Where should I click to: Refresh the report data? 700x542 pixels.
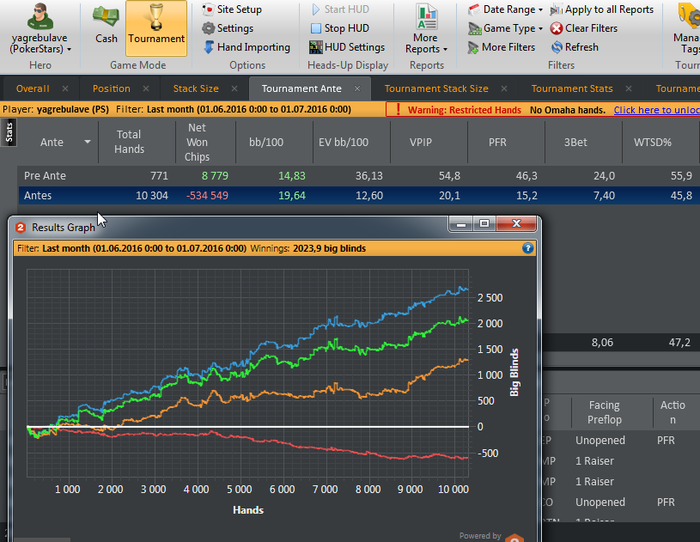pos(575,47)
